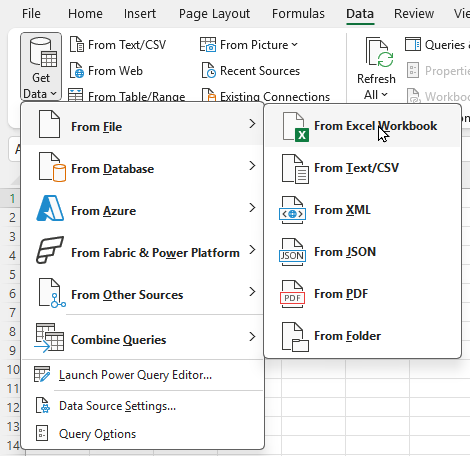The image size is (470, 456).
Task: Expand the Combine Queries submenu arrow
Action: point(252,337)
